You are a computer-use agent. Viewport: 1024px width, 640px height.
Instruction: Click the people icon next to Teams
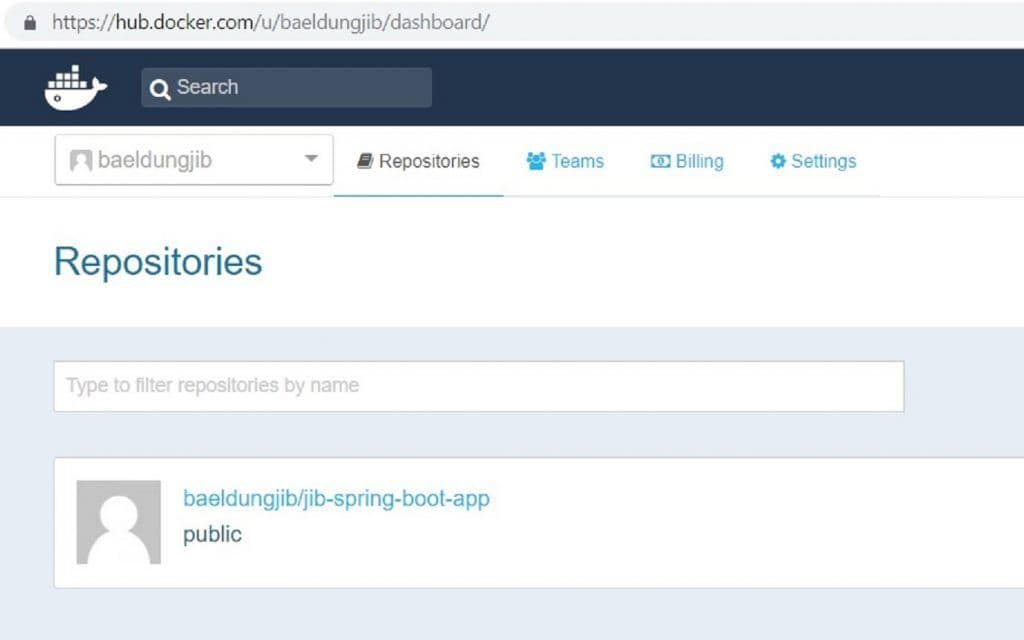click(x=536, y=161)
